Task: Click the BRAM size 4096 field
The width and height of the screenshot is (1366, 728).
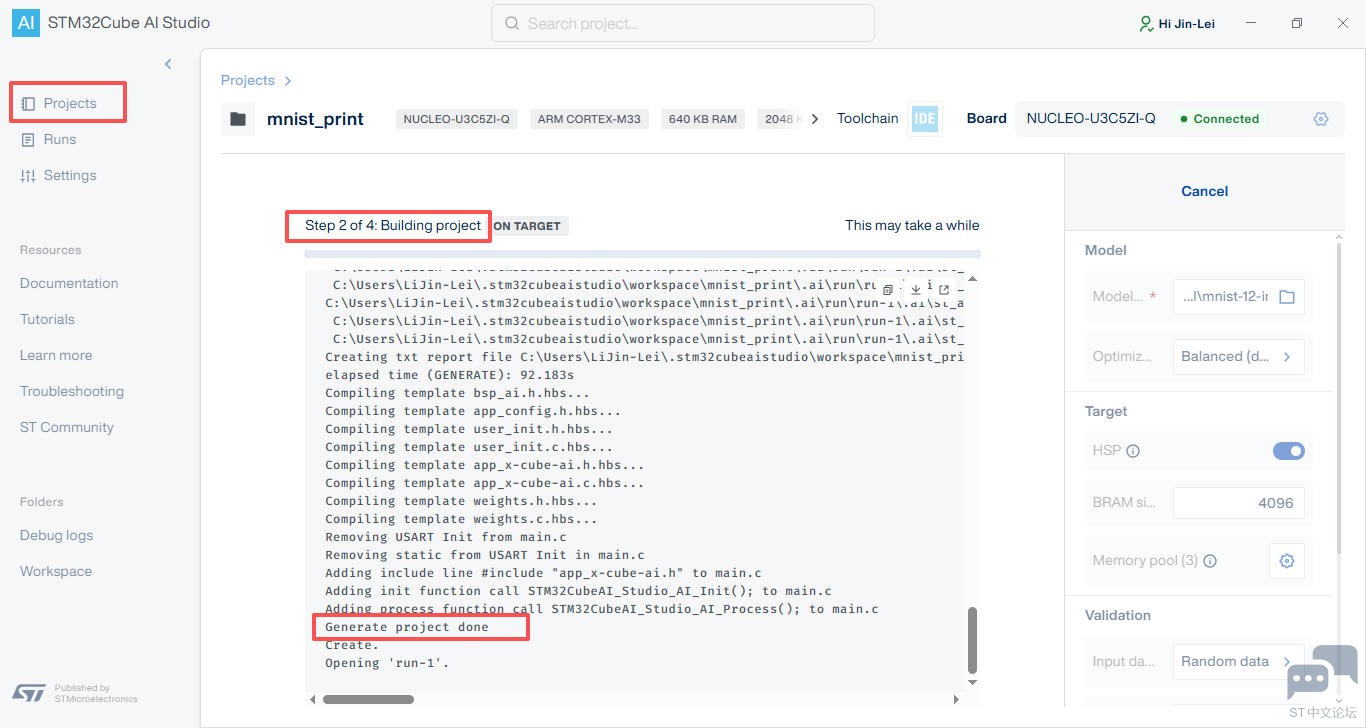Action: [x=1238, y=503]
